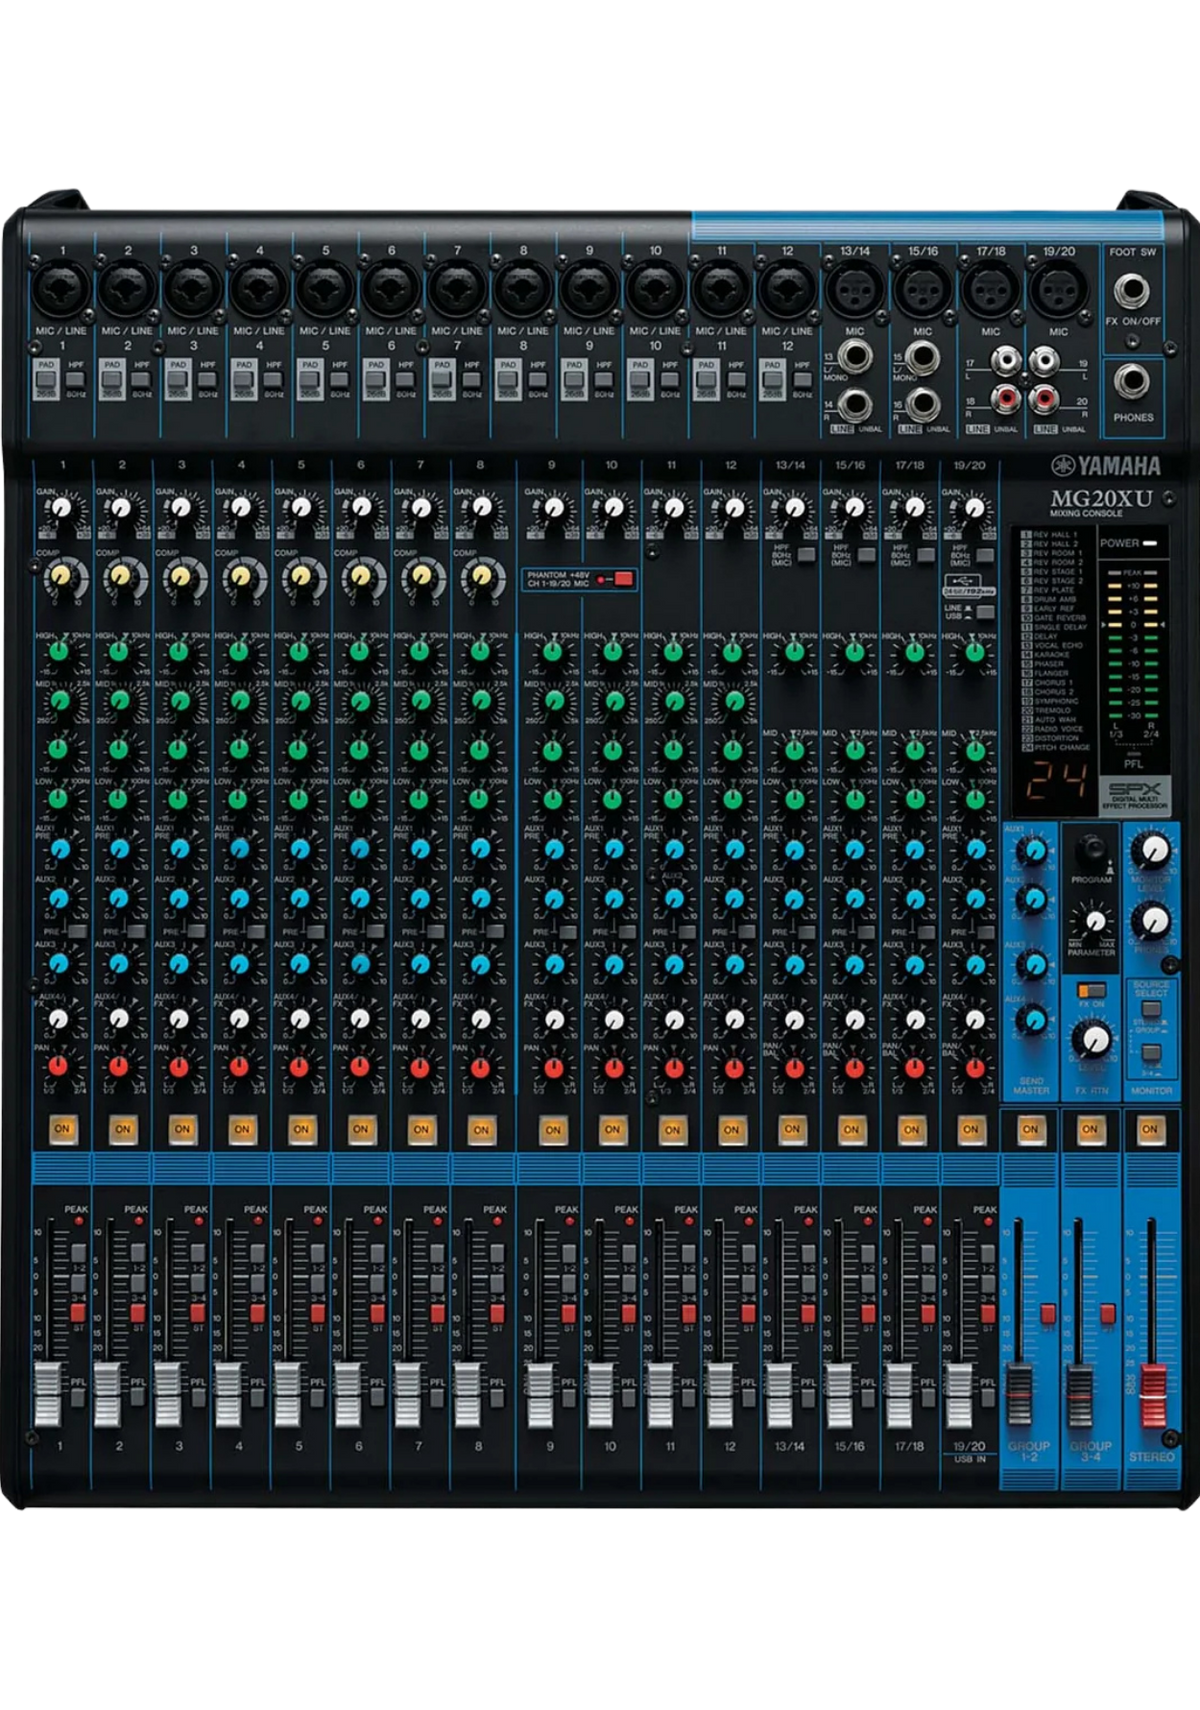The image size is (1200, 1710).
Task: Assign channel 1 to ST bus
Action: point(77,1313)
